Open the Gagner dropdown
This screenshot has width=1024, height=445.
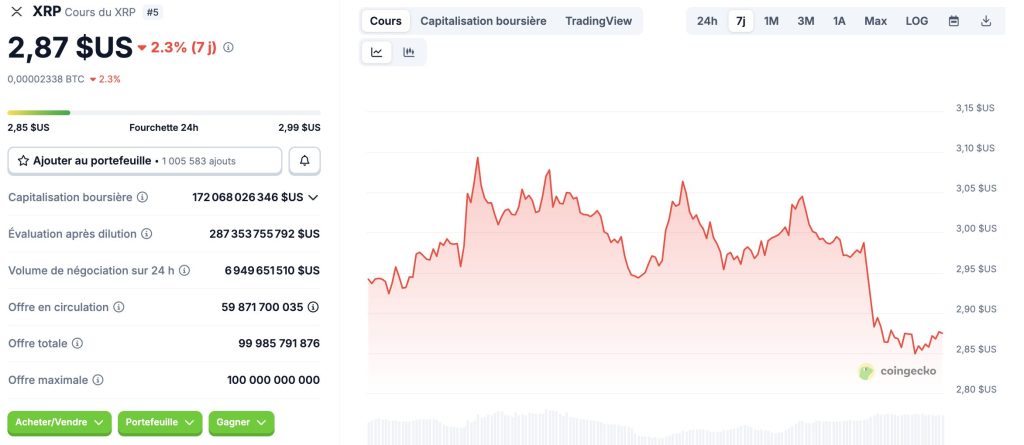click(241, 423)
